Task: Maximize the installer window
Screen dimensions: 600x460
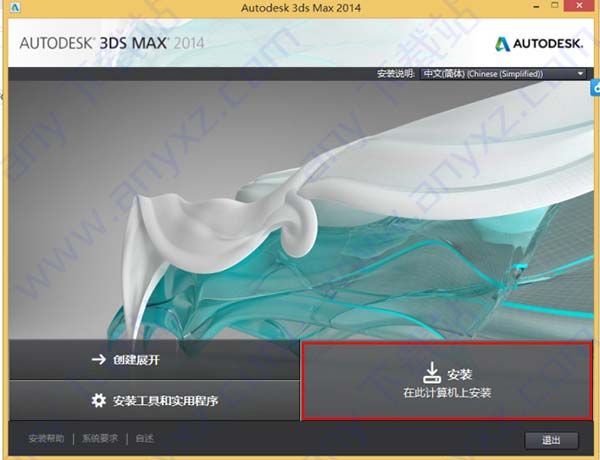Action: coord(554,5)
